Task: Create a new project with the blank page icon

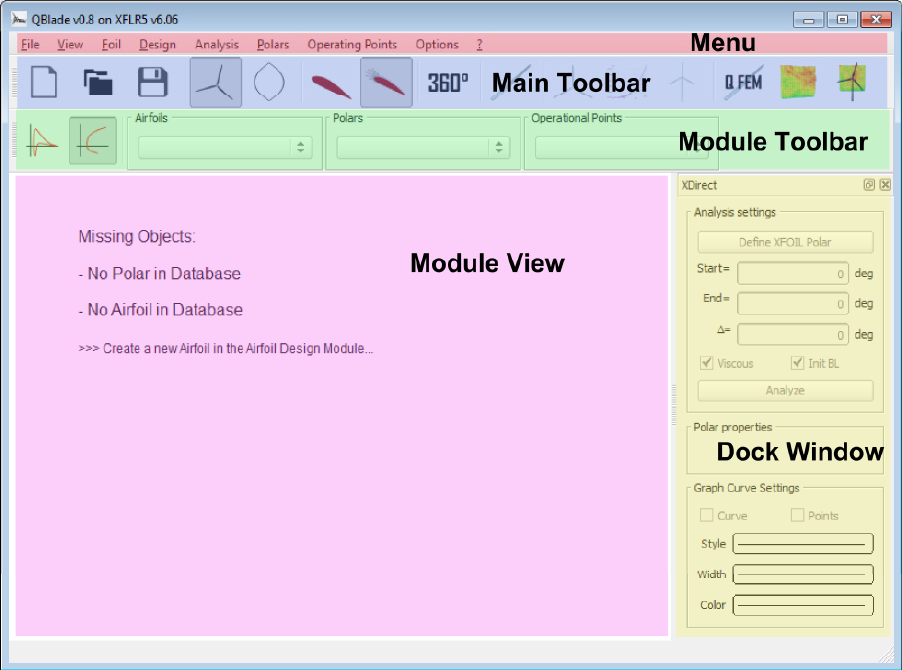Action: (44, 82)
